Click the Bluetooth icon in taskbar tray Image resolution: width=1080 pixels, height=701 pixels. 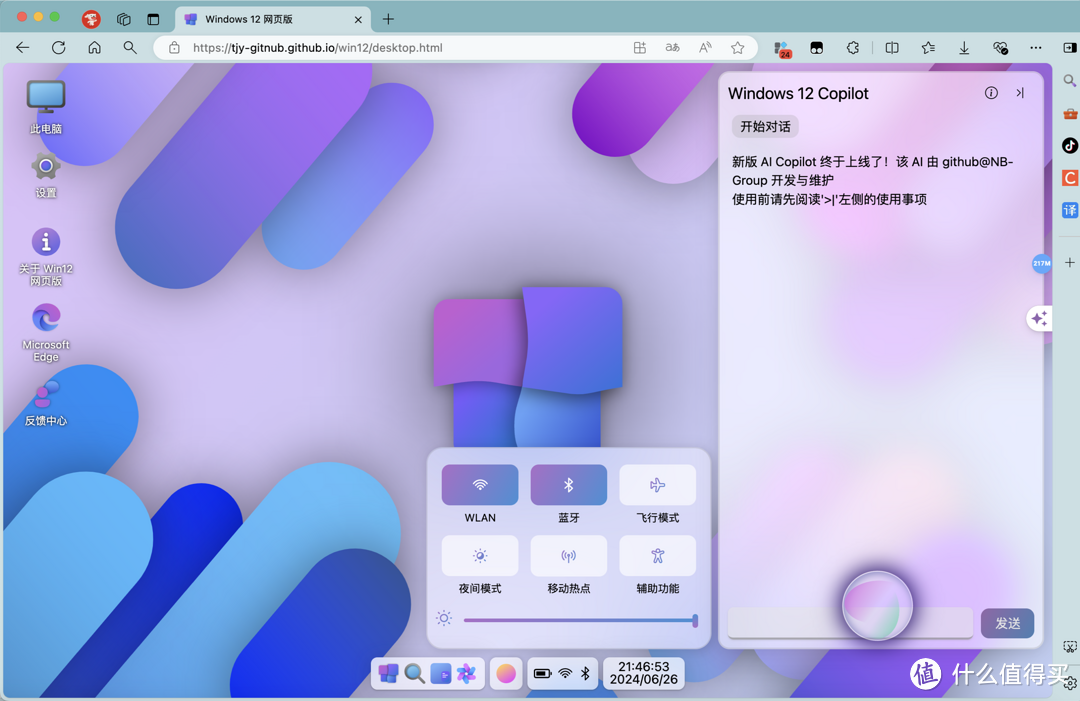tap(585, 673)
